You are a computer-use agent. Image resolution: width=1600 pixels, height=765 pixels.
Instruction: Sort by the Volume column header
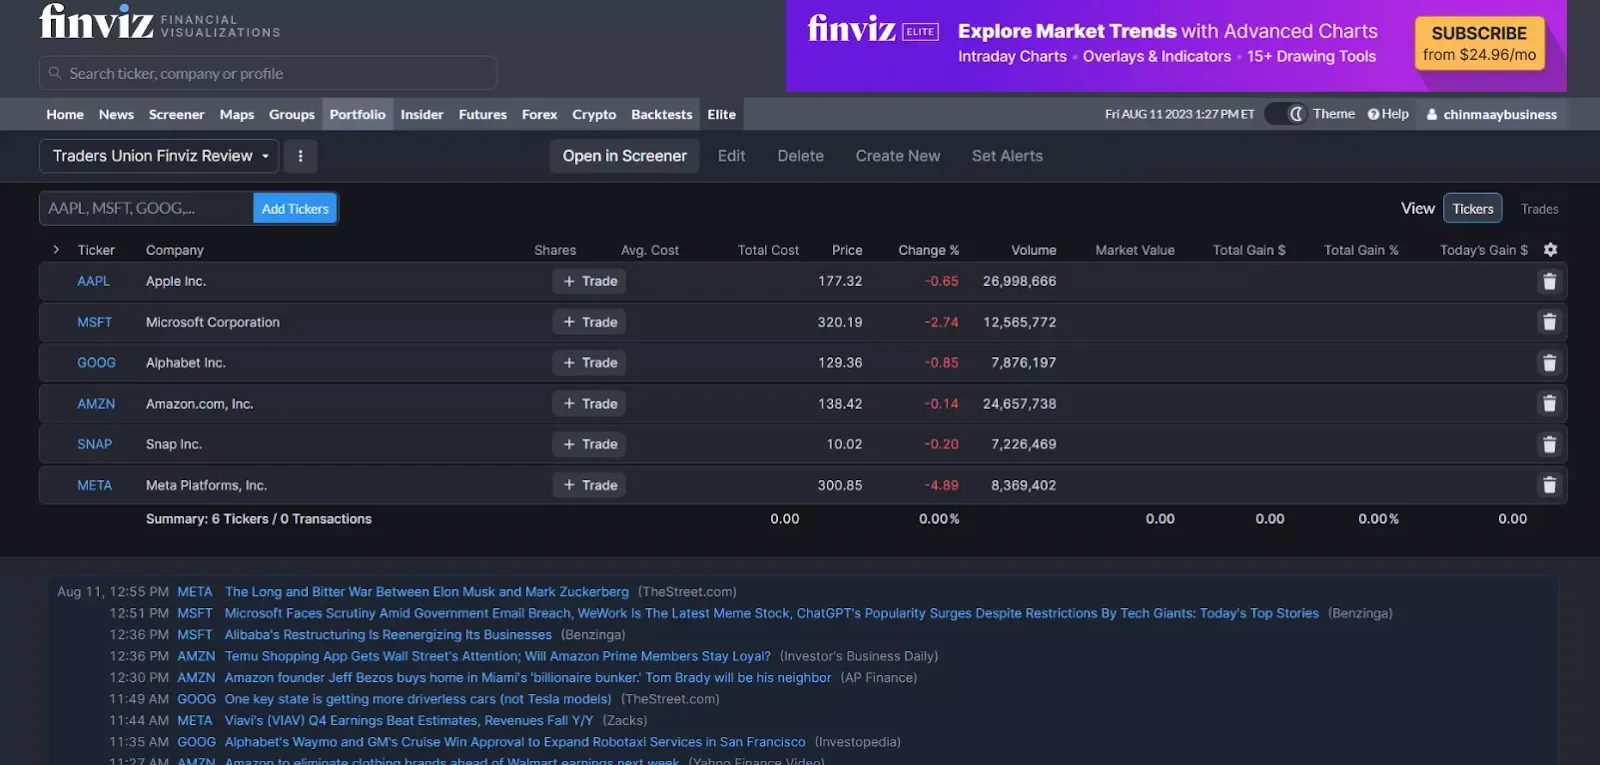point(1033,250)
